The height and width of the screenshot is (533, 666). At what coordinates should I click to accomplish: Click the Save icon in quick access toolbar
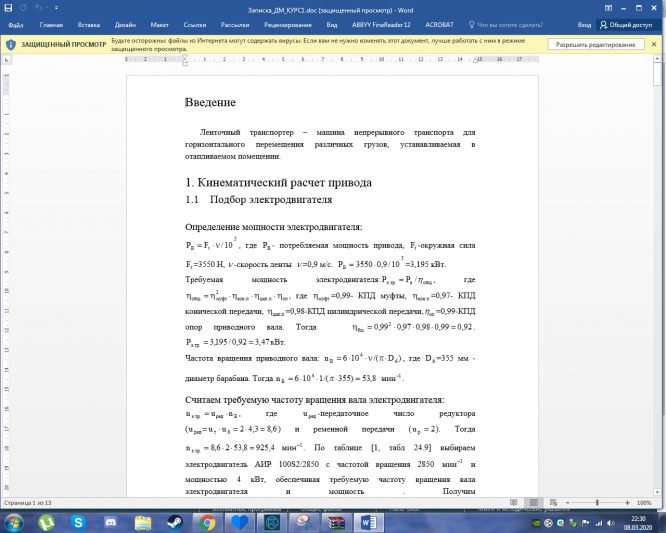(8, 8)
